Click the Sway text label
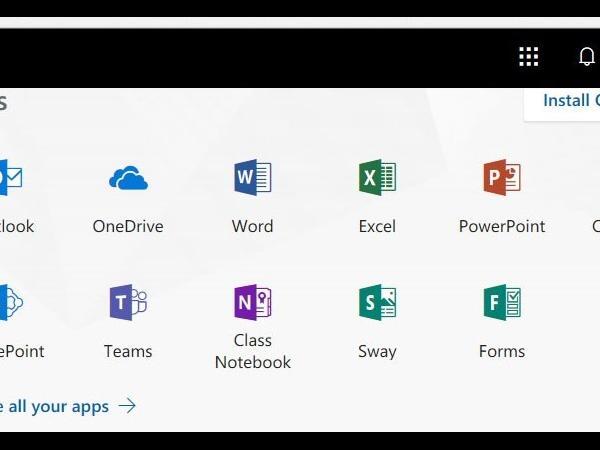The width and height of the screenshot is (600, 450). click(x=377, y=352)
